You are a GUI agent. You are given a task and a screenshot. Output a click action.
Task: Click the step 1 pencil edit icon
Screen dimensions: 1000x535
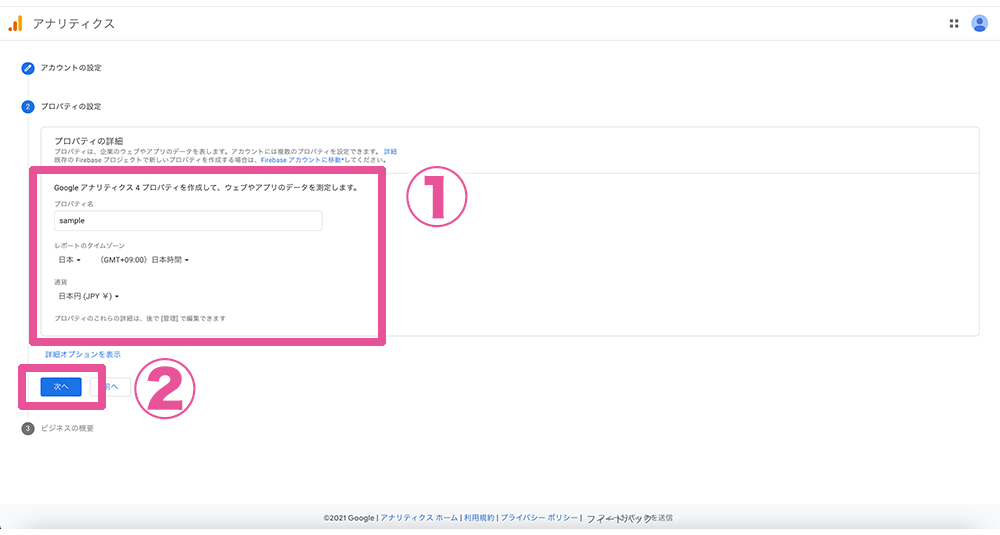coord(27,68)
